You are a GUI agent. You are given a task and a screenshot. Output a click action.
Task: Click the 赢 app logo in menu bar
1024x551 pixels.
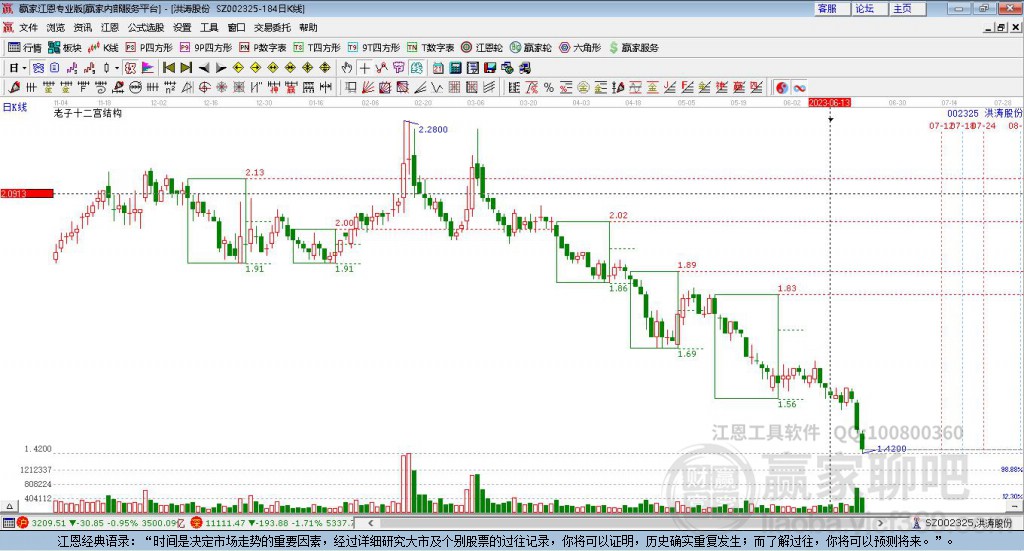pos(8,27)
